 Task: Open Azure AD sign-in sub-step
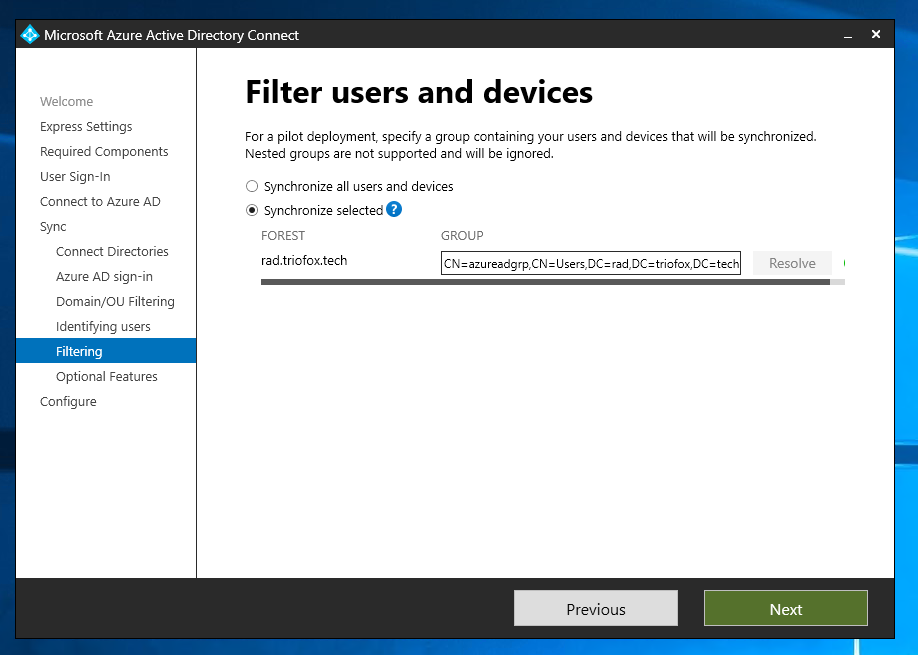(104, 276)
